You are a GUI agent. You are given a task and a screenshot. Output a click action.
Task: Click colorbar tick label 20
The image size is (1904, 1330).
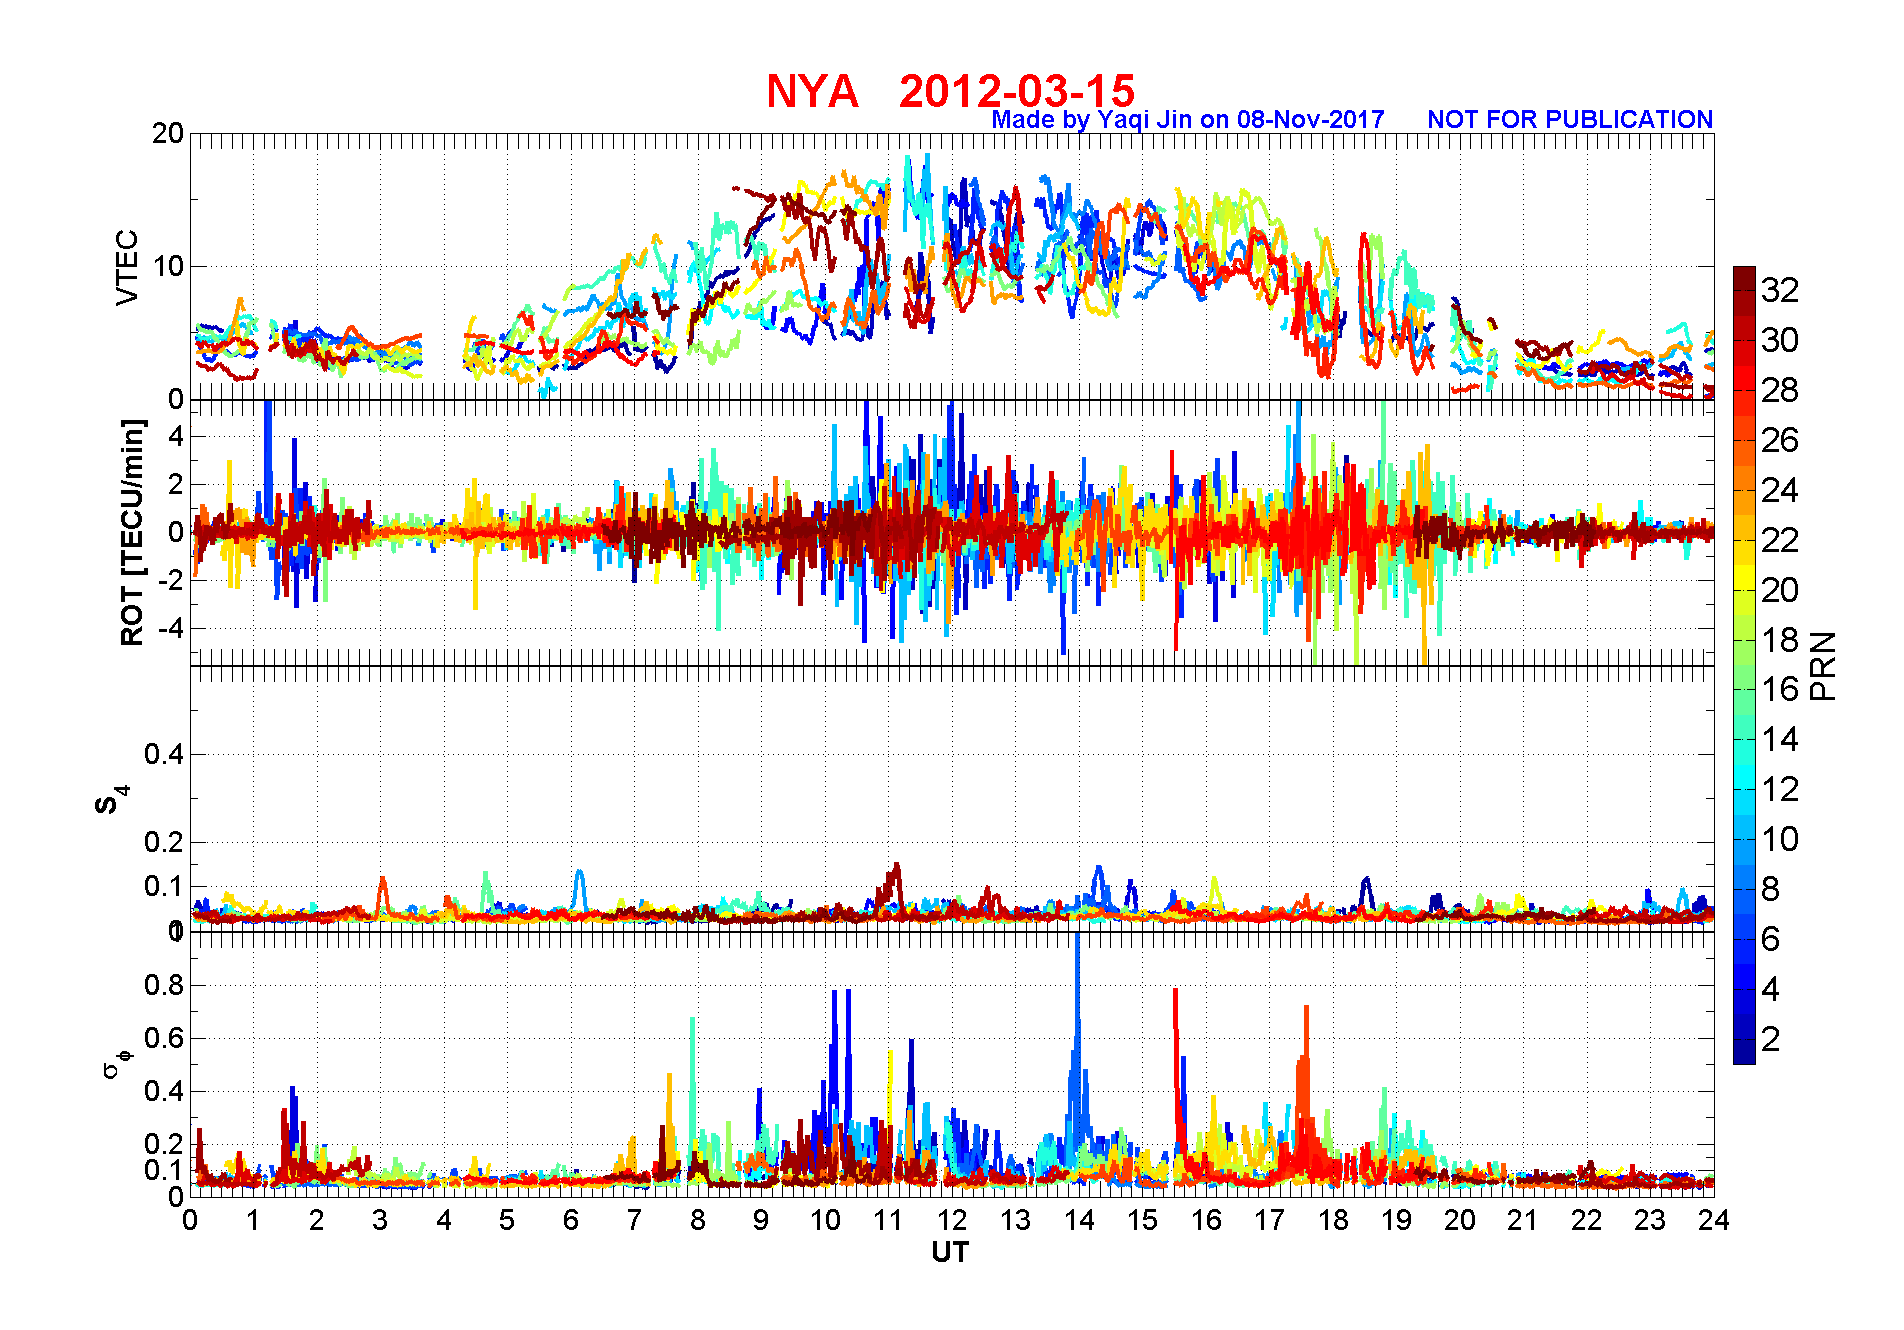click(1780, 590)
